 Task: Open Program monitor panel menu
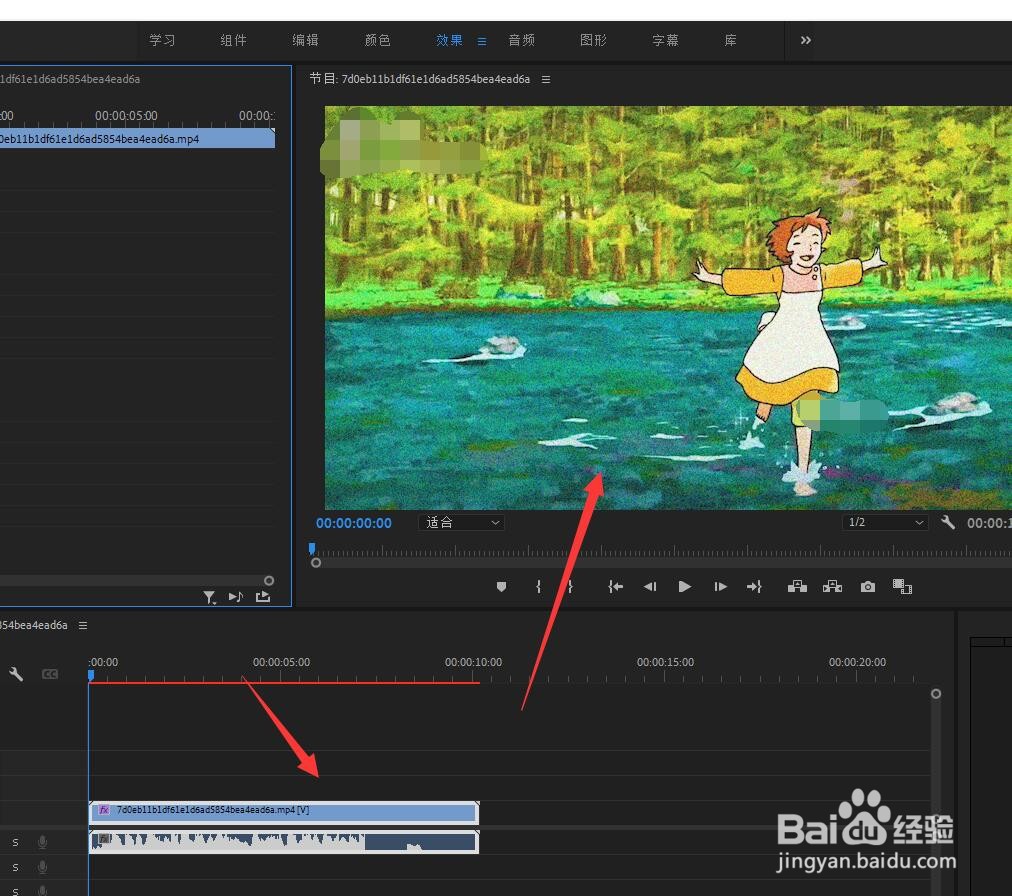(546, 79)
